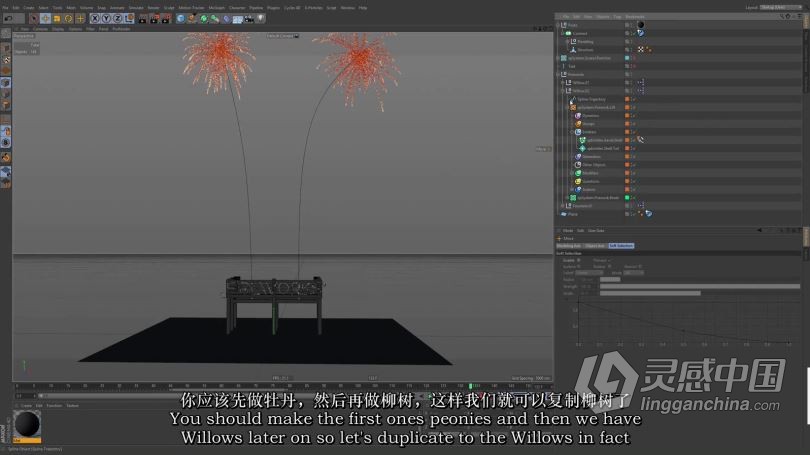Adjust the Strength slider
Image resolution: width=810 pixels, height=455 pixels.
point(700,286)
